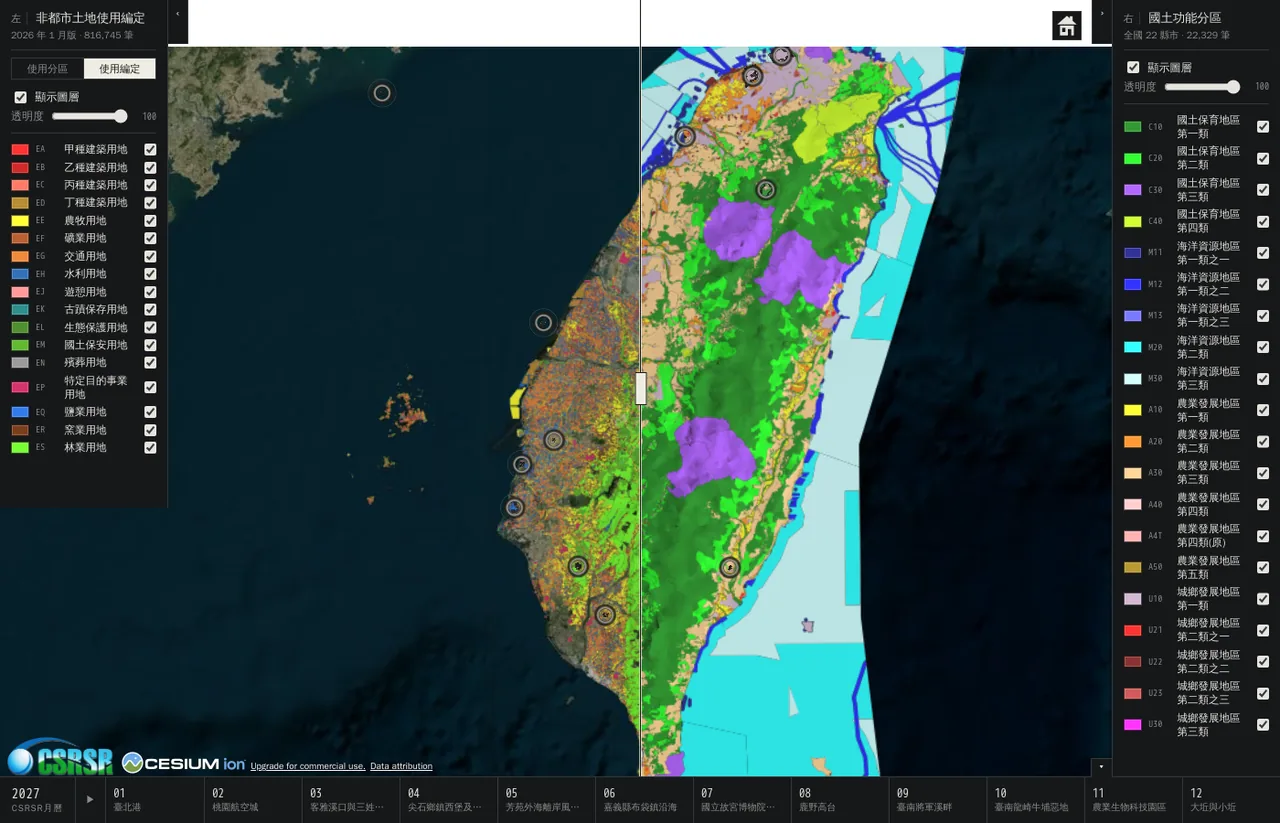Uncheck the 特定目的事業用地 layer
The height and width of the screenshot is (823, 1280).
(x=150, y=387)
